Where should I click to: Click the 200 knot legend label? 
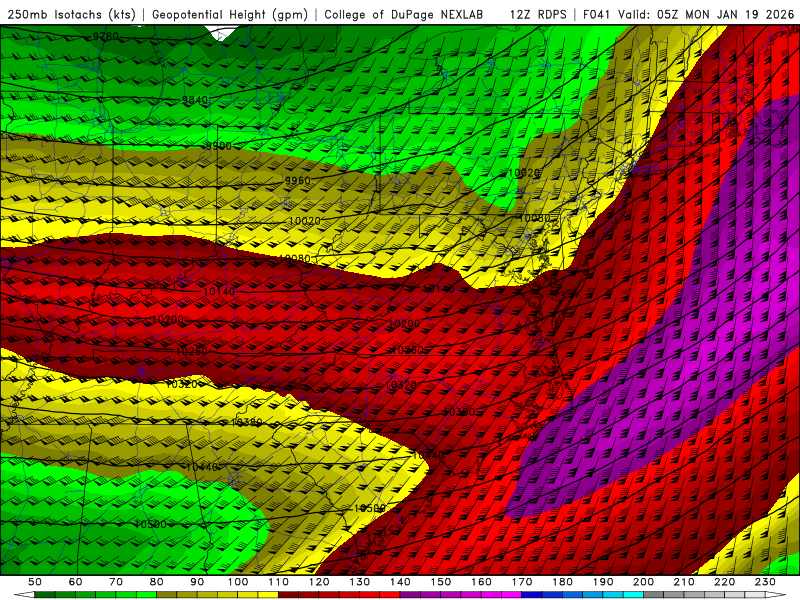tap(643, 582)
